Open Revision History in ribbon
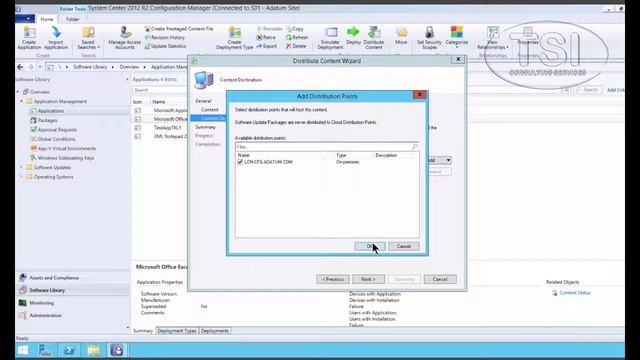640x360 pixels. pyautogui.click(x=165, y=38)
